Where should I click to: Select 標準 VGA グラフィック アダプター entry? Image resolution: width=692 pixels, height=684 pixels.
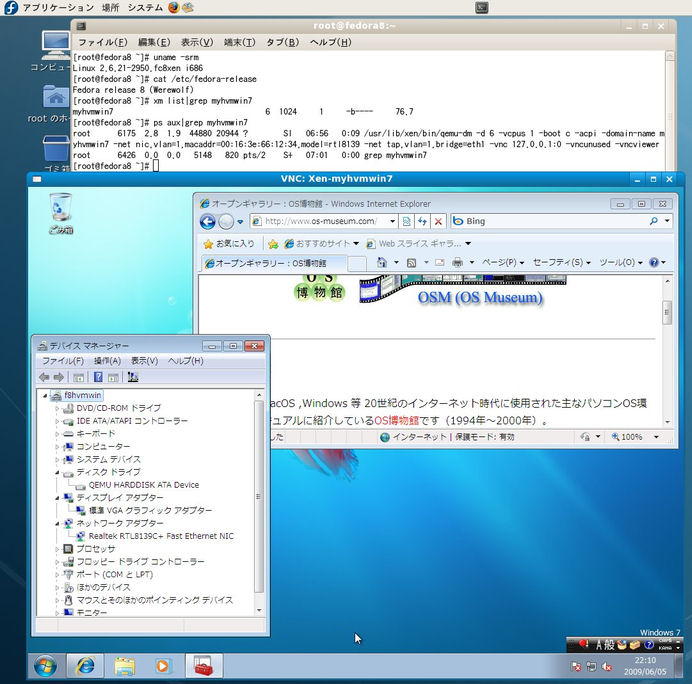click(x=150, y=511)
